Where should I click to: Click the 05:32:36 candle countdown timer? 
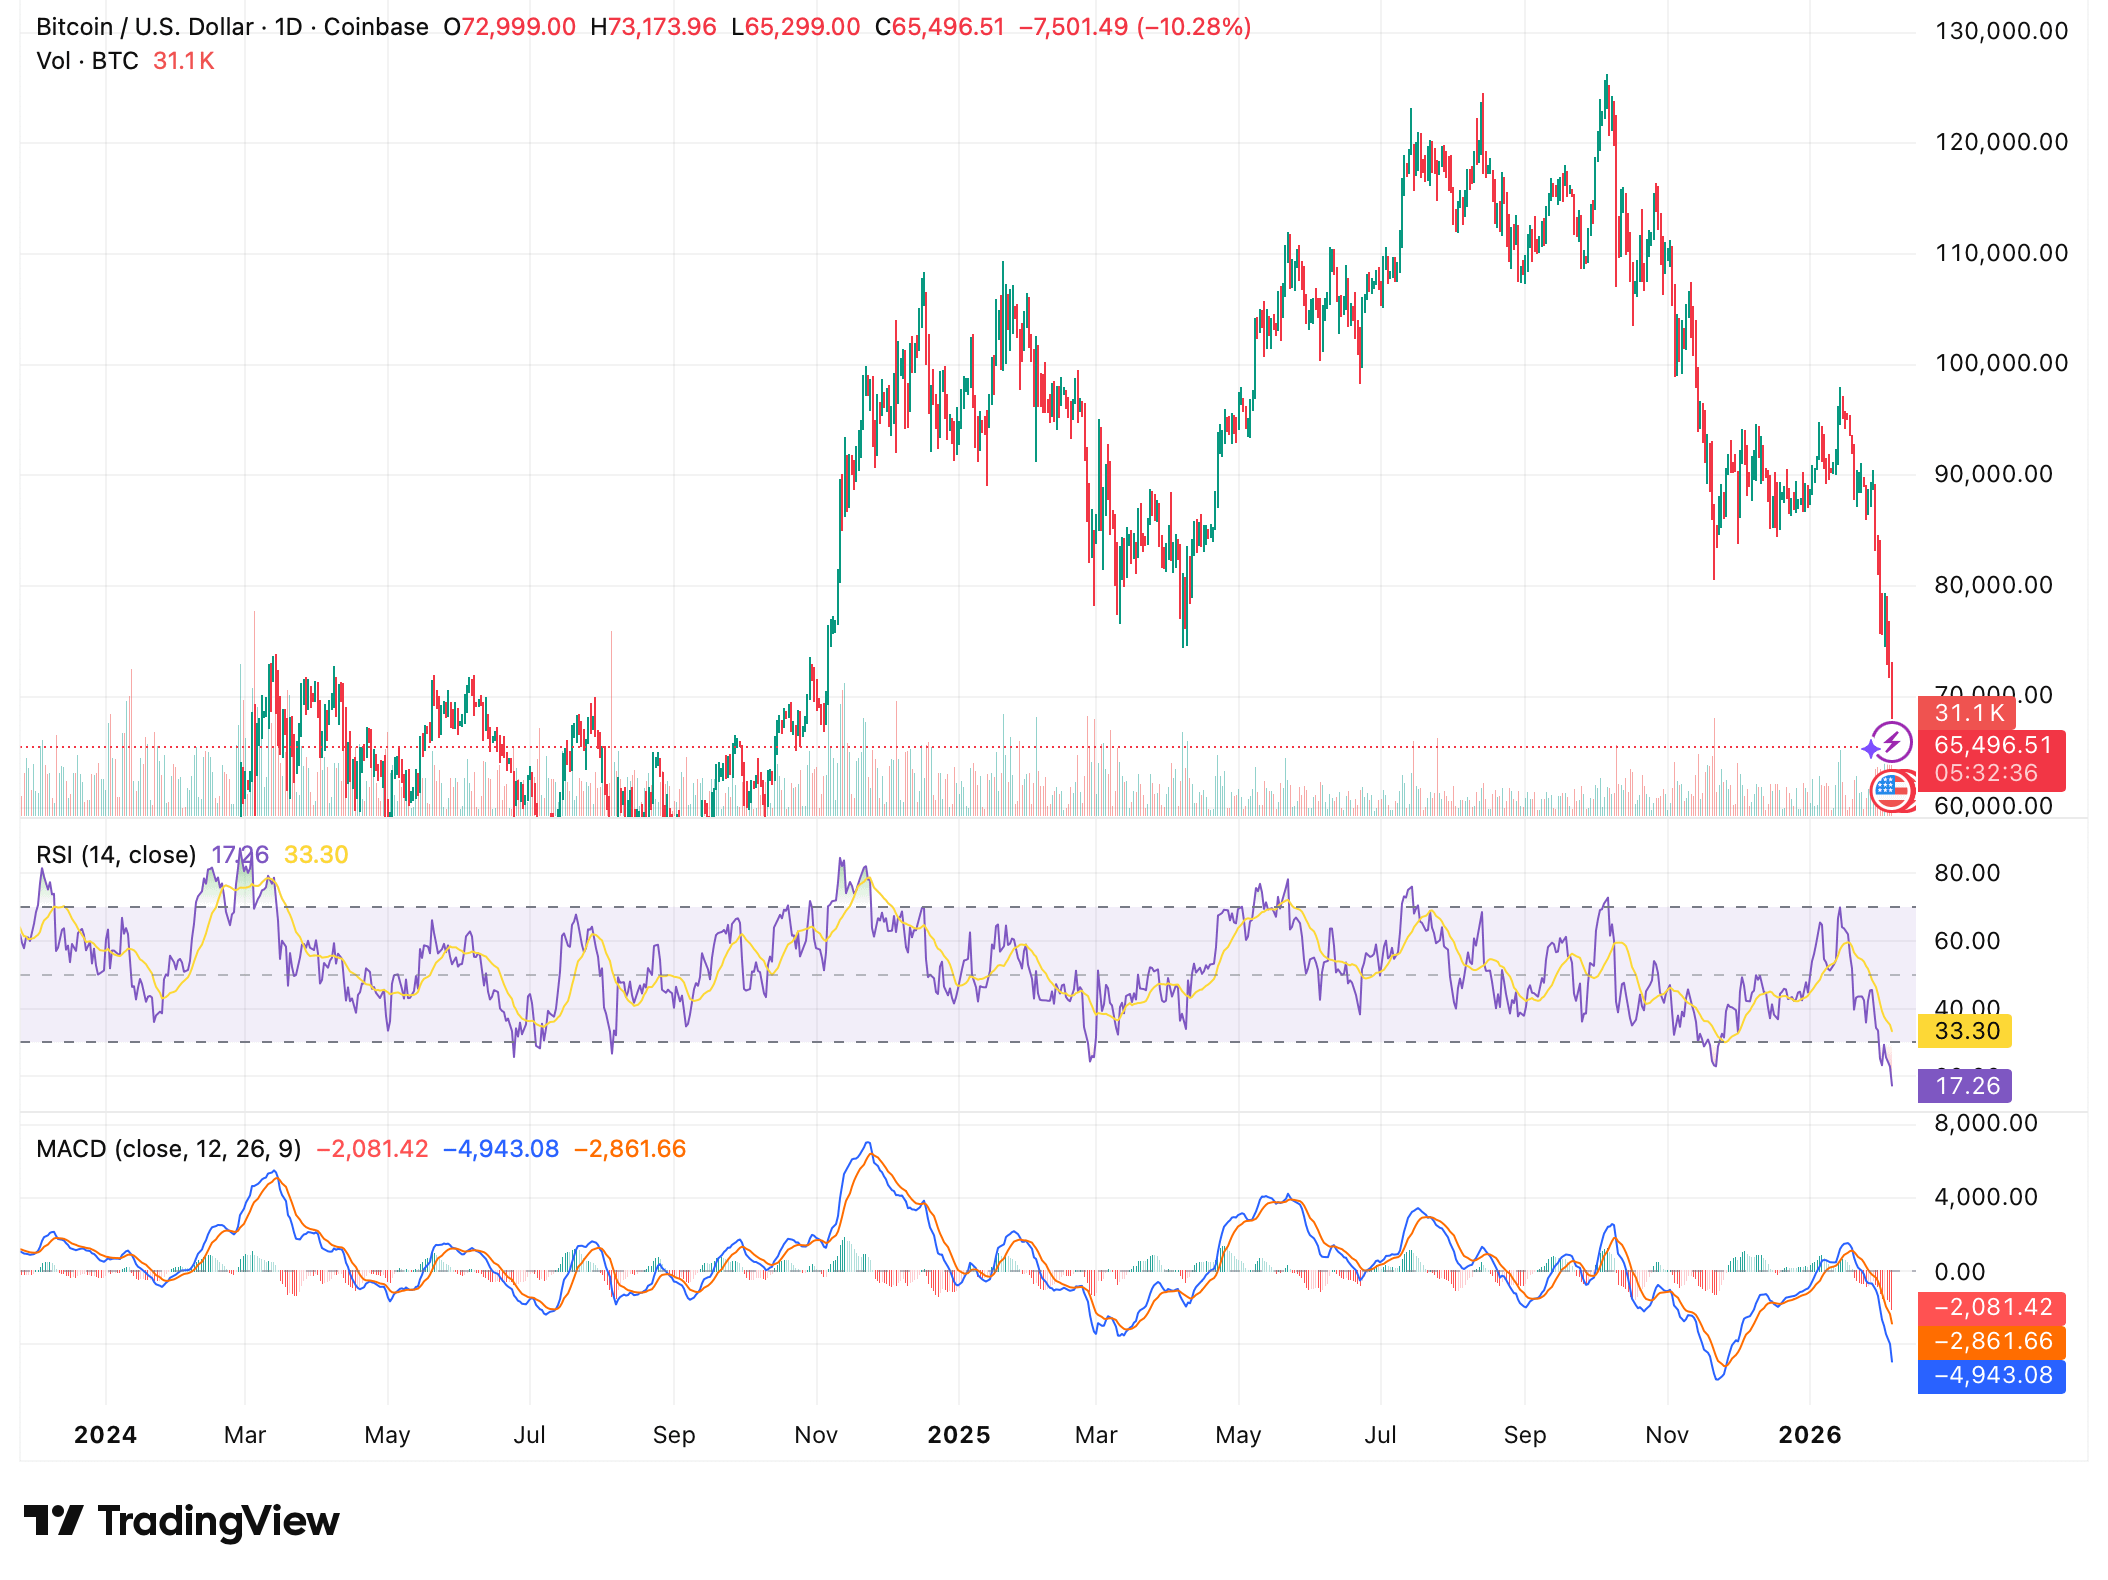[x=1985, y=773]
